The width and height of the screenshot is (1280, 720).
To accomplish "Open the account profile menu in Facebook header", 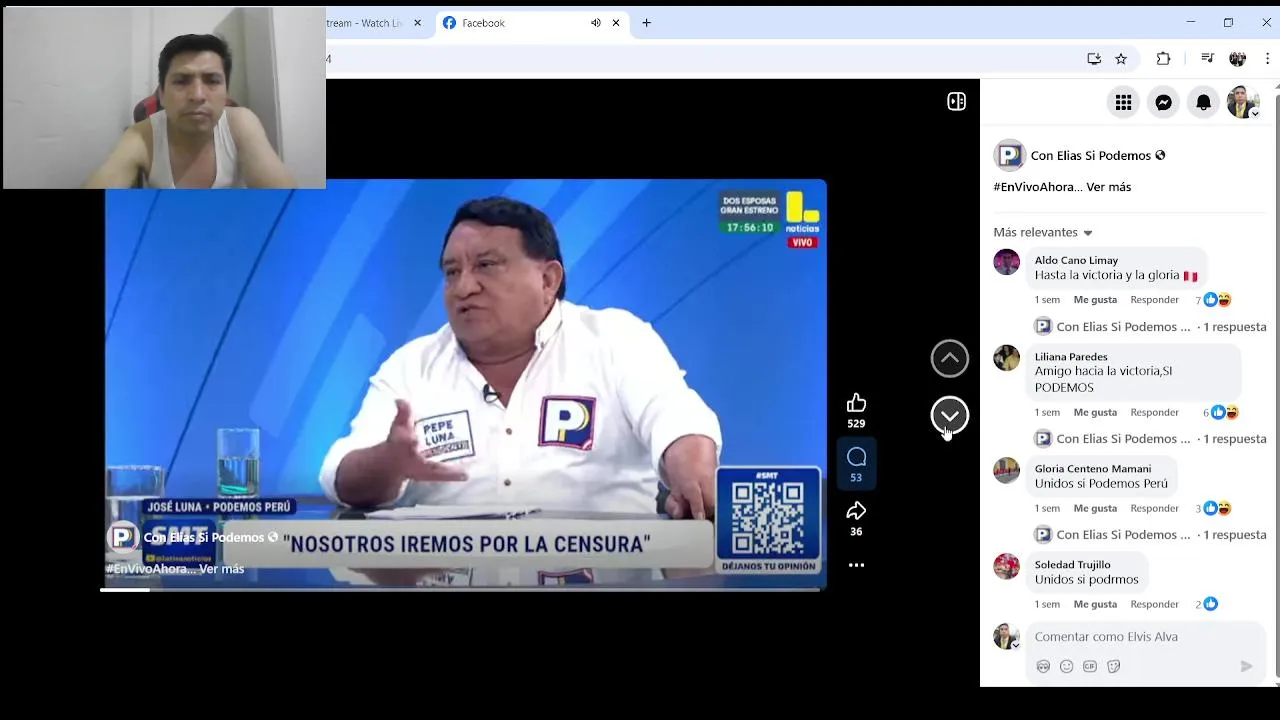I will click(1243, 102).
